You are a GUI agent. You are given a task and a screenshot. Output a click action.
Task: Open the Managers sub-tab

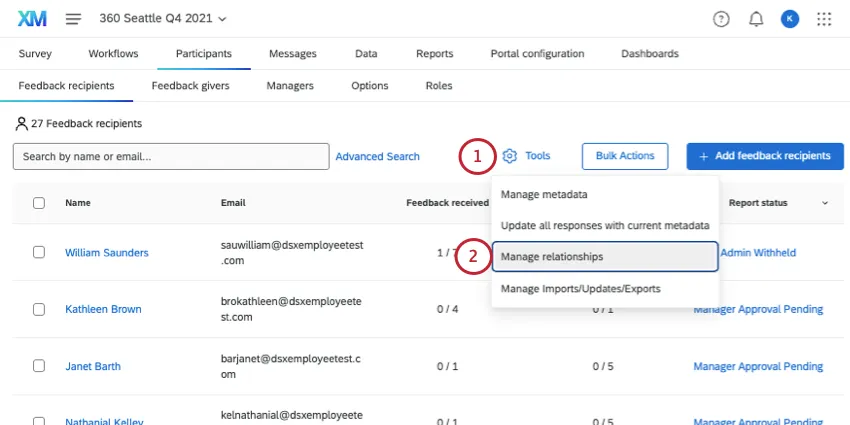(290, 86)
